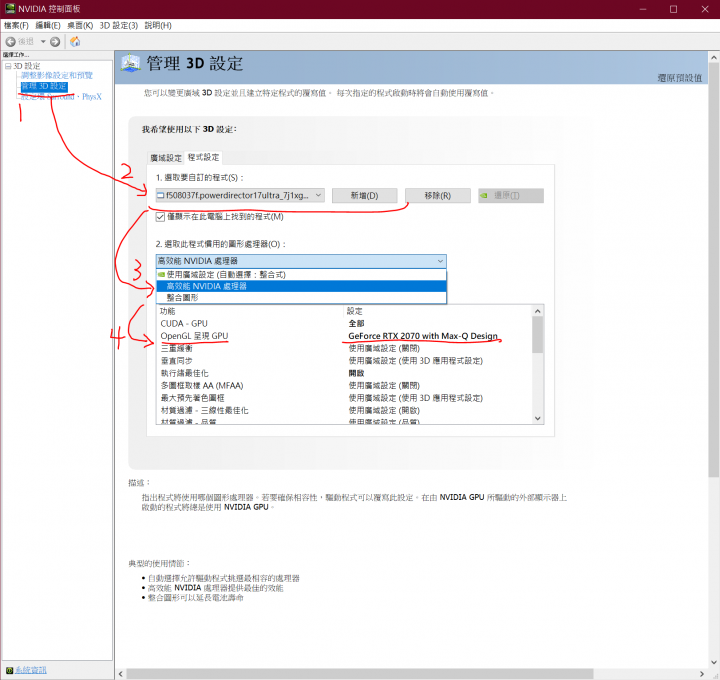
Task: Click the 還原預設值 link in header
Action: pos(680,78)
